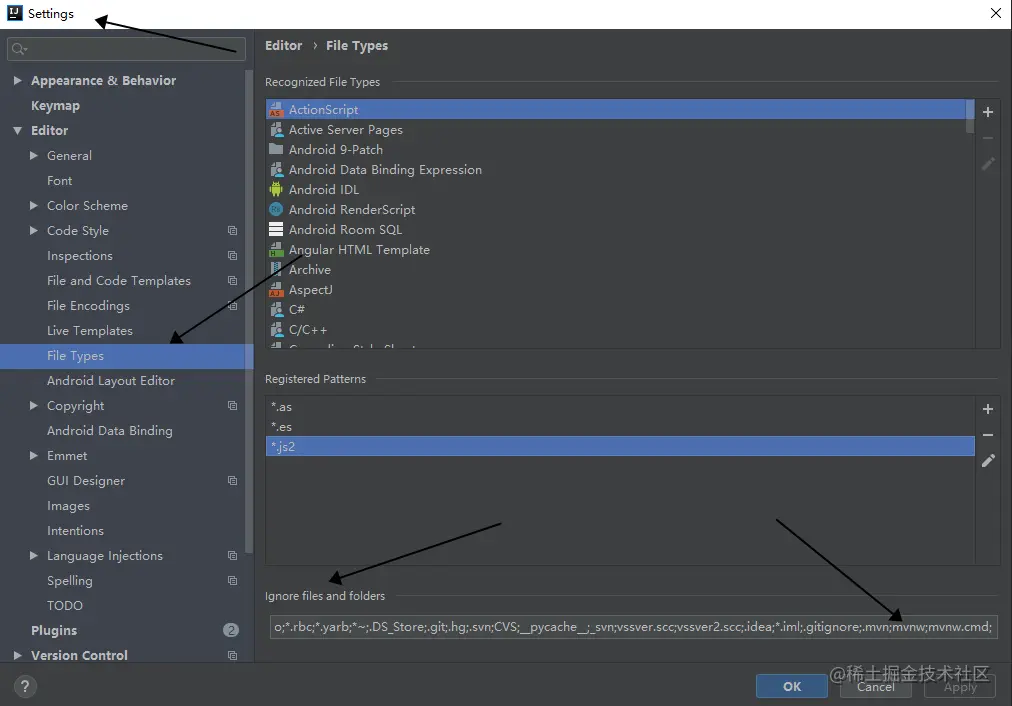The width and height of the screenshot is (1012, 706).
Task: Open Android Data Binding settings
Action: tap(110, 430)
